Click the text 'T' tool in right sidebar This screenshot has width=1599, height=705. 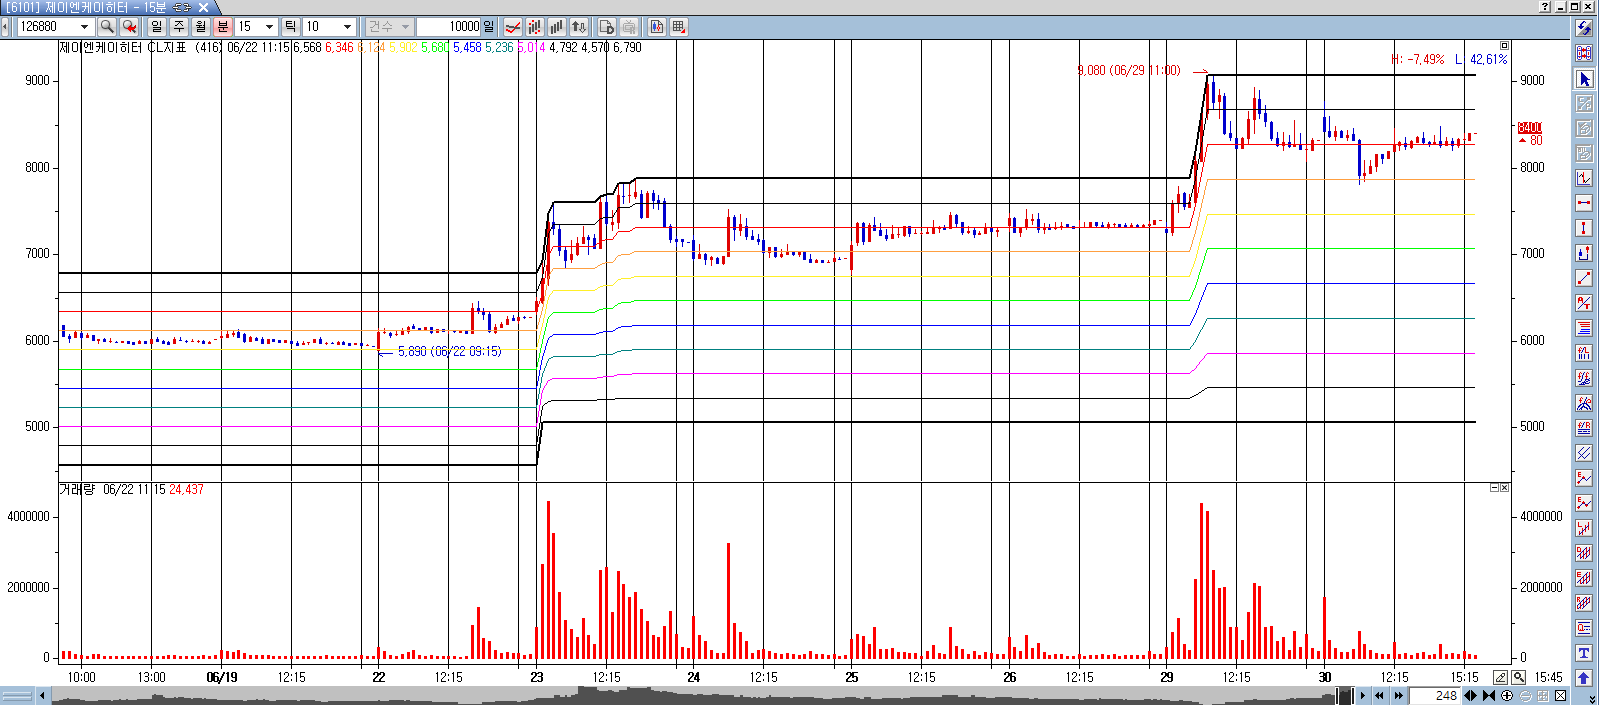click(x=1584, y=653)
